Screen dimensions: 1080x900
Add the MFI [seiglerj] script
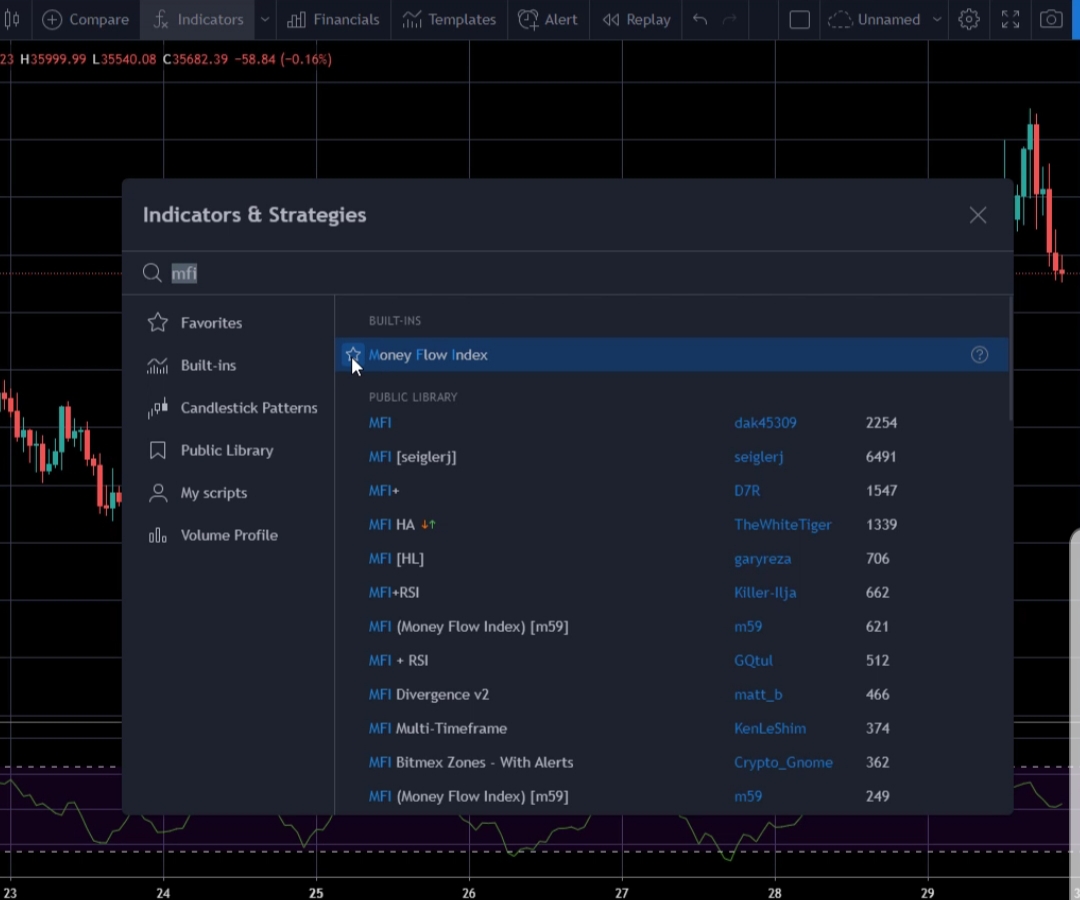(412, 457)
